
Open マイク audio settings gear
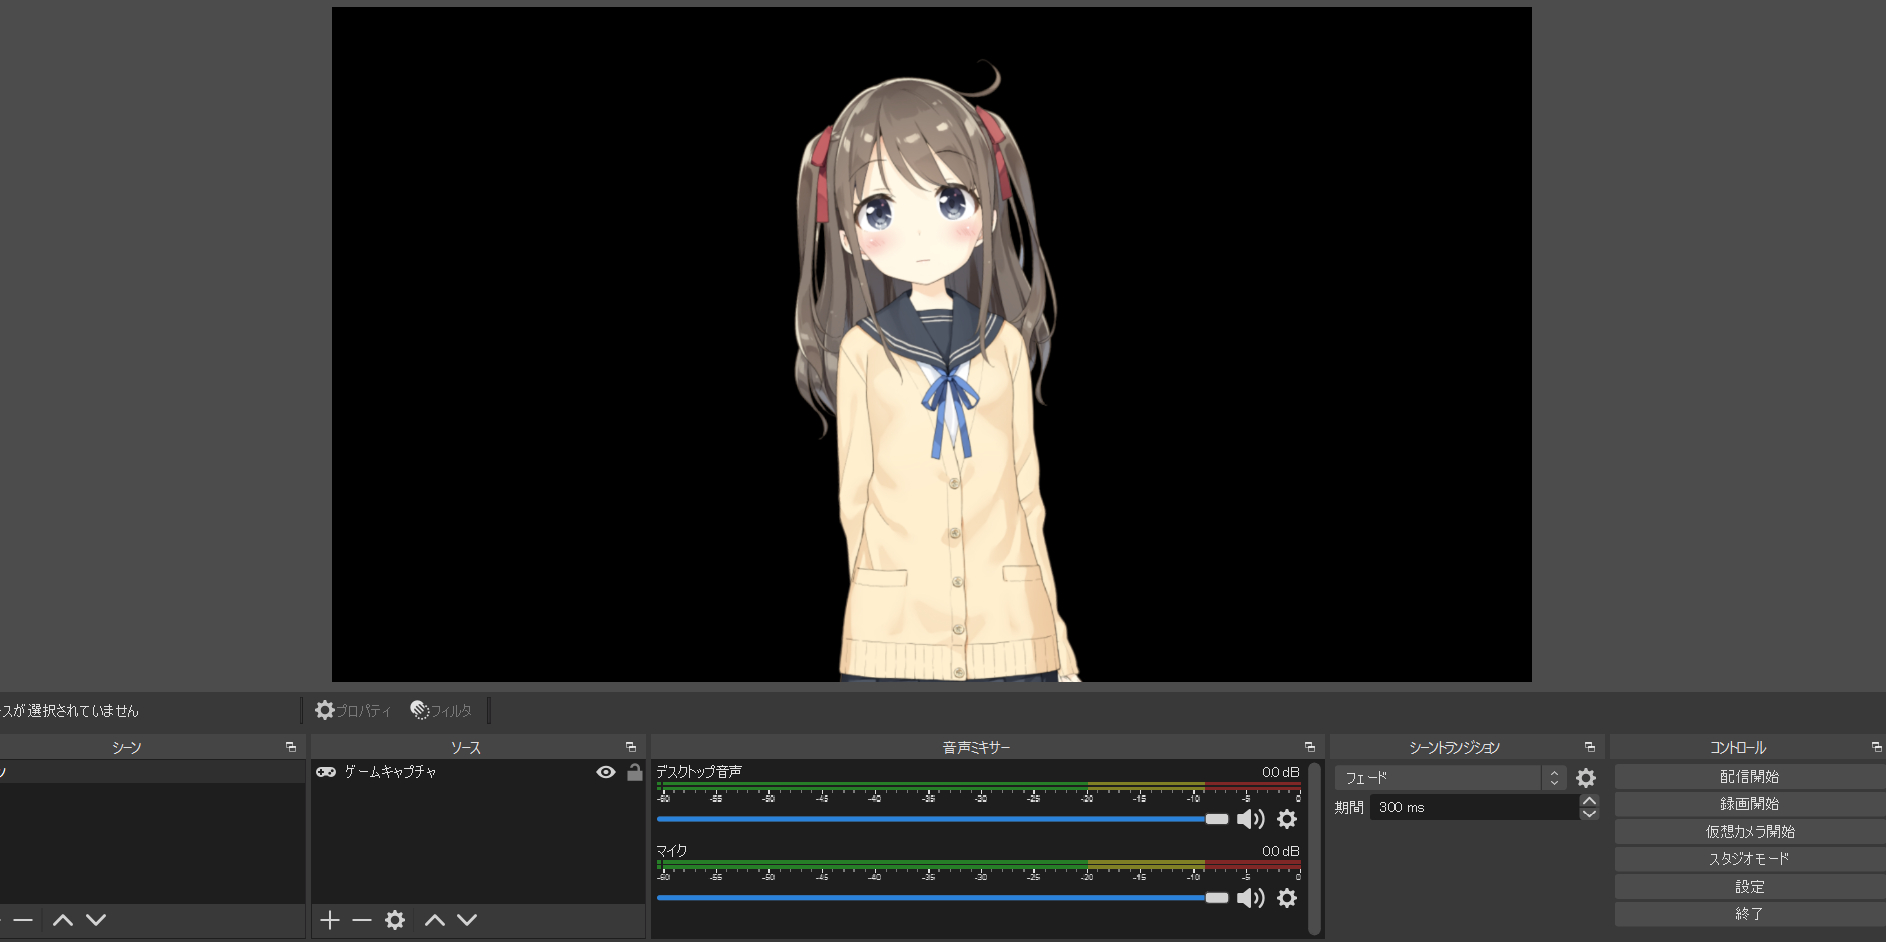[x=1287, y=898]
